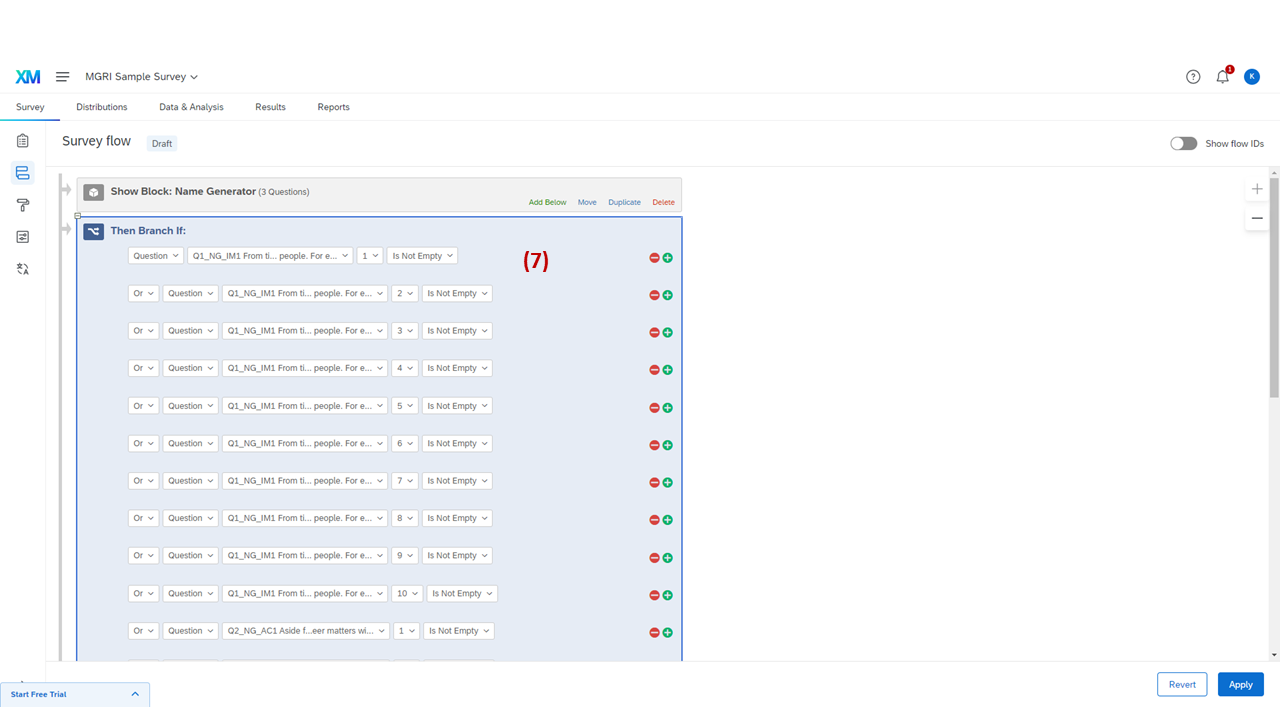Viewport: 1280px width, 720px height.
Task: Click the Apply button
Action: pyautogui.click(x=1240, y=684)
